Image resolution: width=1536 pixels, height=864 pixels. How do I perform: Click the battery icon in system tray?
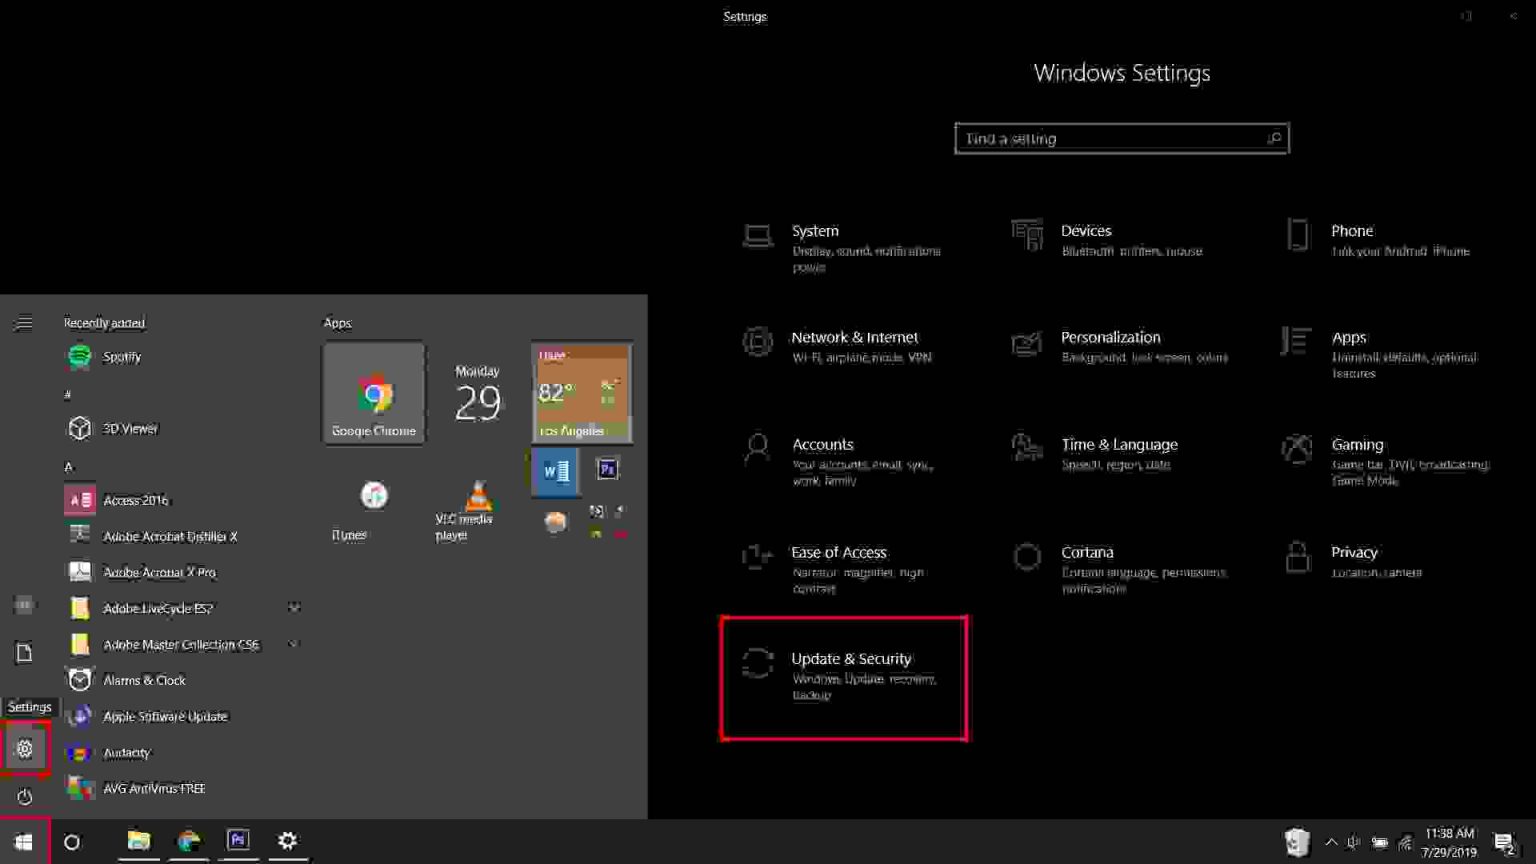point(1380,842)
